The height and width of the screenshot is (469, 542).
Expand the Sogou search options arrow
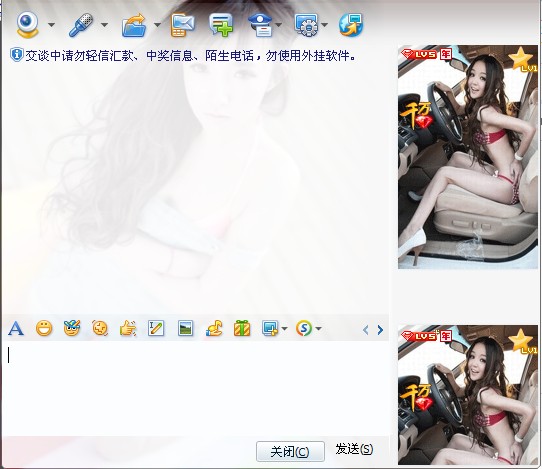click(x=318, y=329)
